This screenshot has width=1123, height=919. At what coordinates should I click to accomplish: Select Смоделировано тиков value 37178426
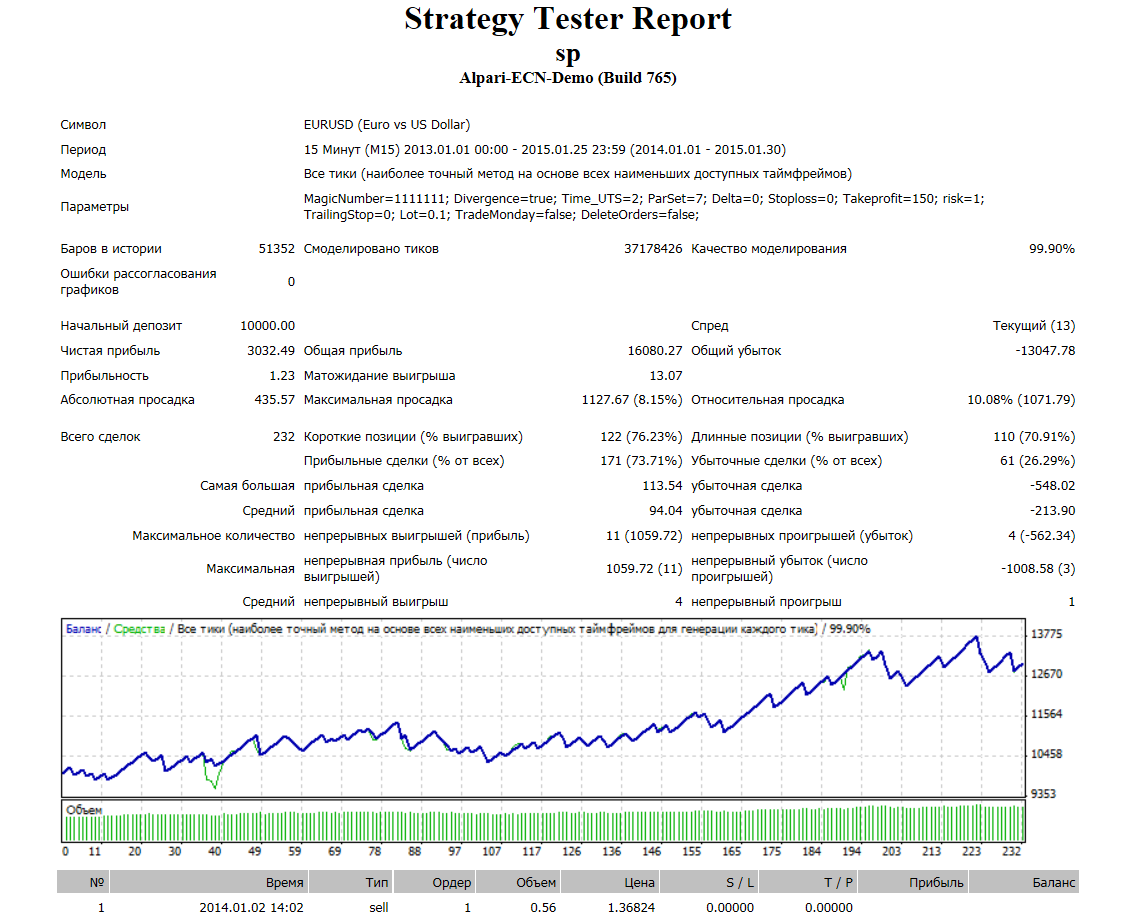653,249
